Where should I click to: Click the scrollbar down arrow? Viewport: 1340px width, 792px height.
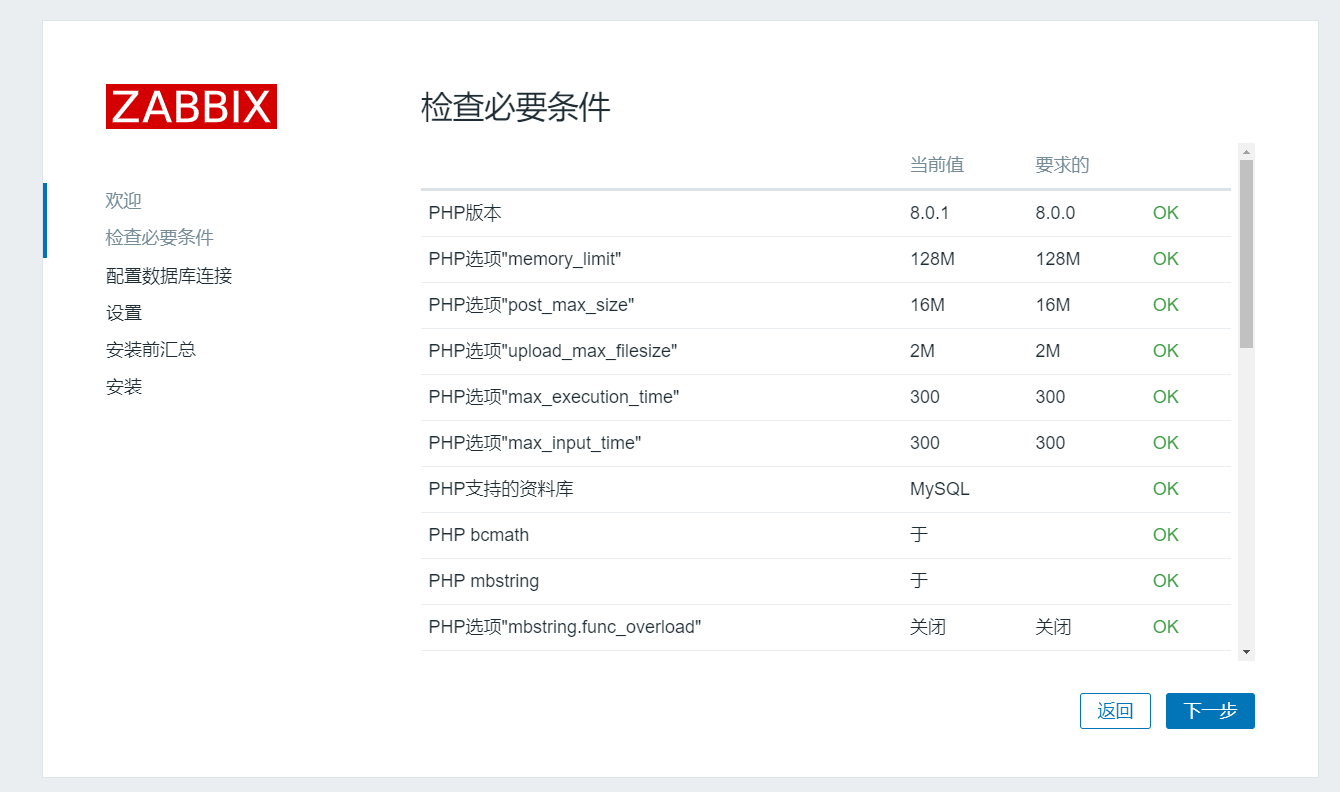click(1246, 651)
